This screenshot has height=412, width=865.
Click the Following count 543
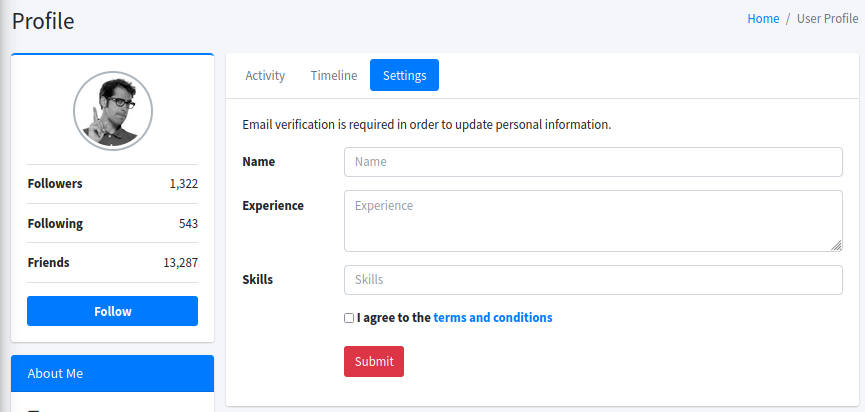point(188,223)
